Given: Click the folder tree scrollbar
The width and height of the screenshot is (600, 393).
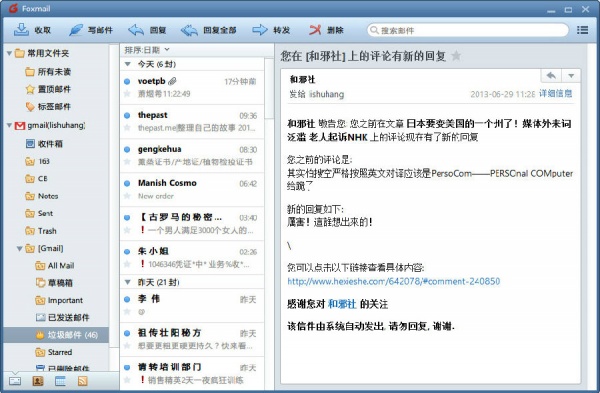Looking at the screenshot, I should click(x=114, y=195).
